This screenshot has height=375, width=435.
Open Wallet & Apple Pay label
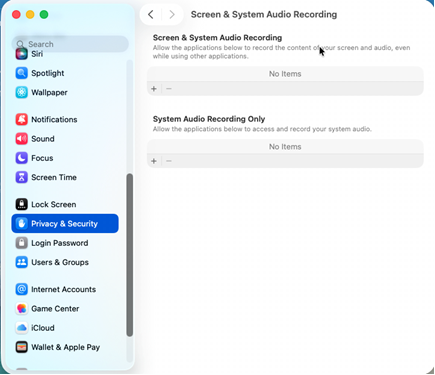(66, 347)
